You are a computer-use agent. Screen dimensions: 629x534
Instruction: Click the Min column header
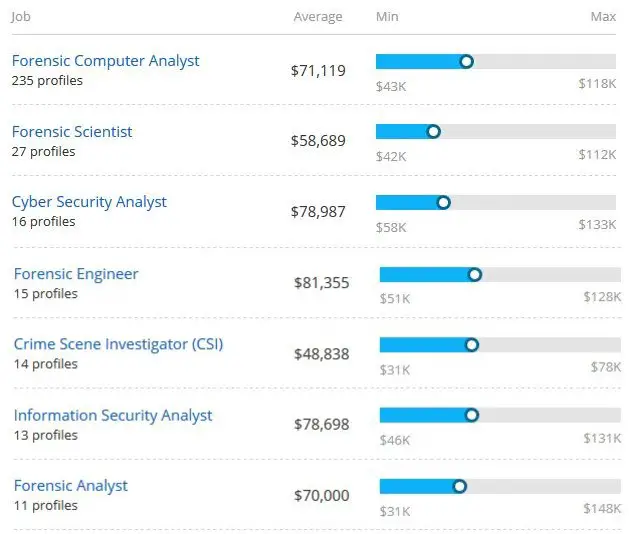pyautogui.click(x=387, y=17)
